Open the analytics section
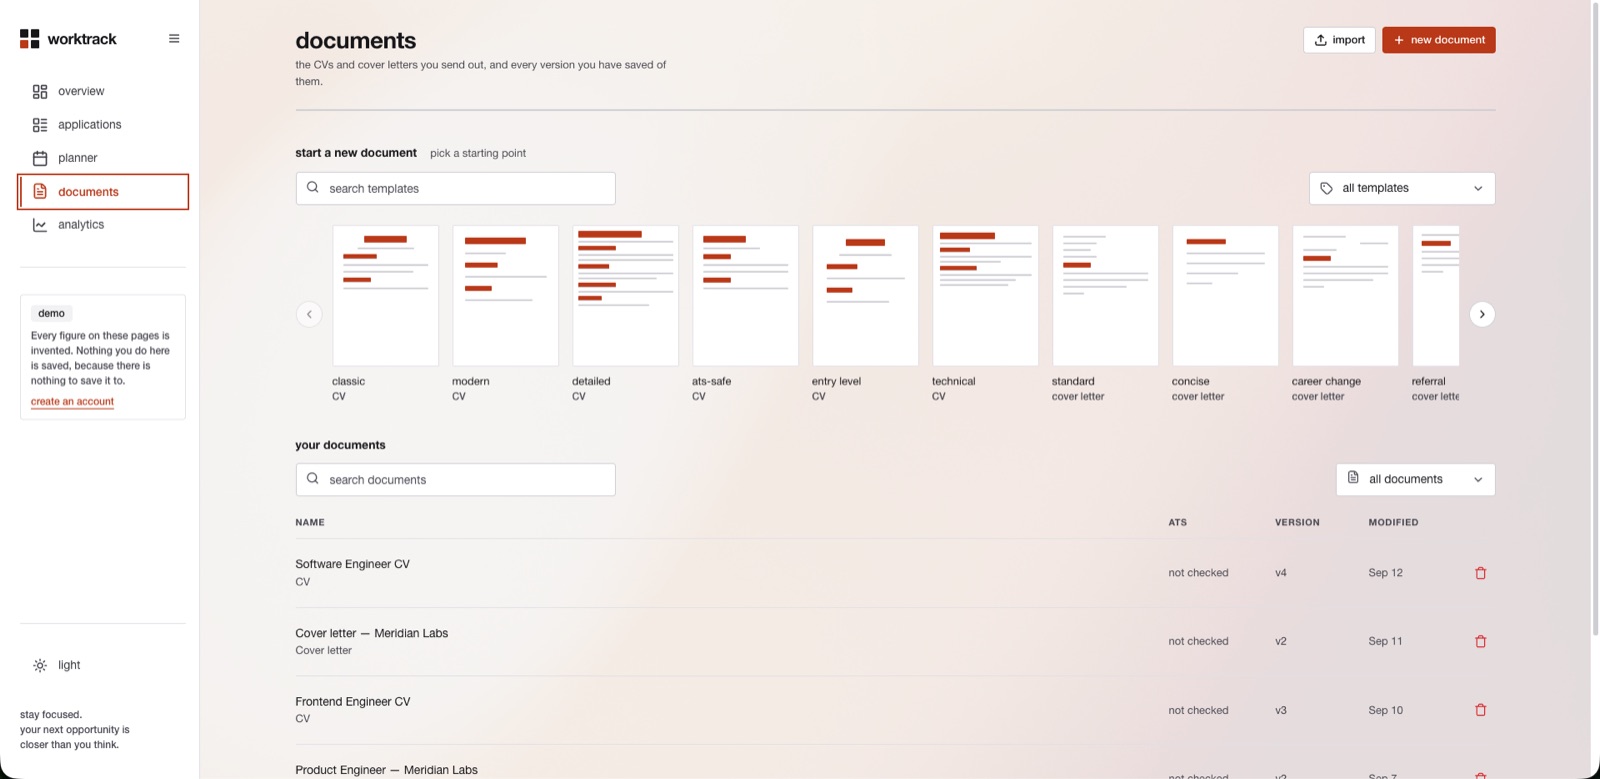 tap(103, 225)
